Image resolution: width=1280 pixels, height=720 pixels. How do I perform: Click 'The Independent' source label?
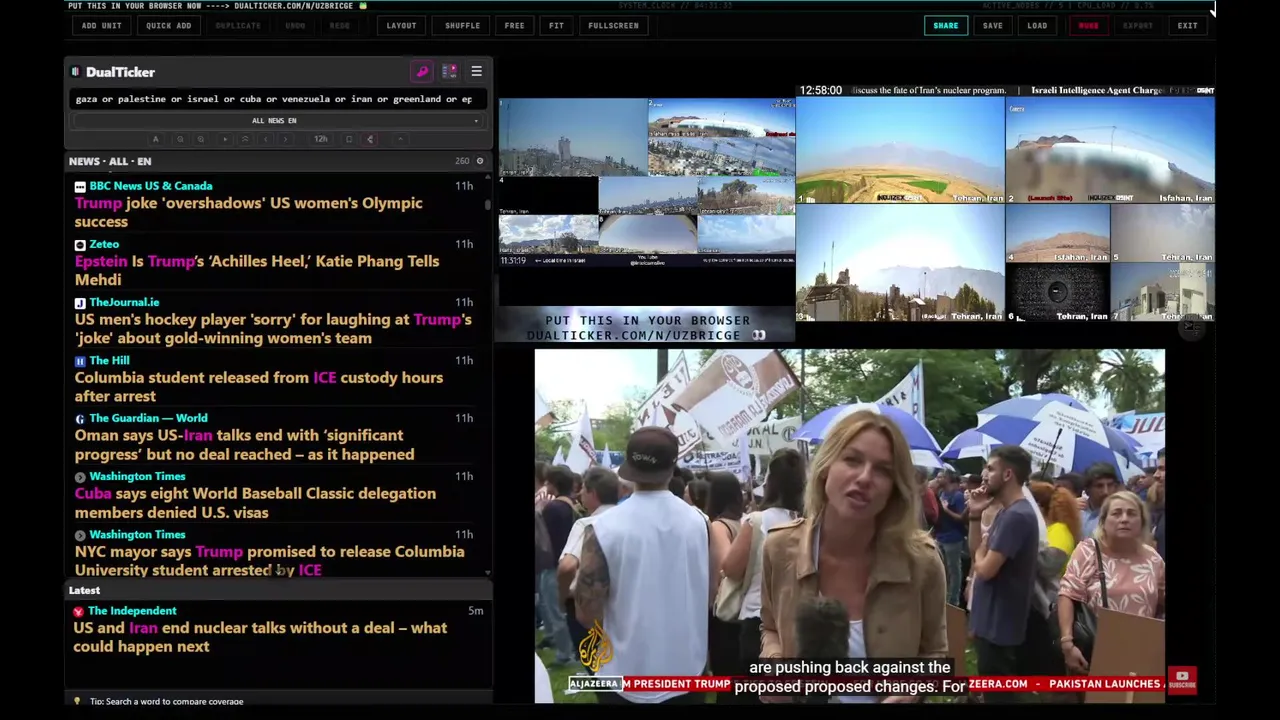132,611
